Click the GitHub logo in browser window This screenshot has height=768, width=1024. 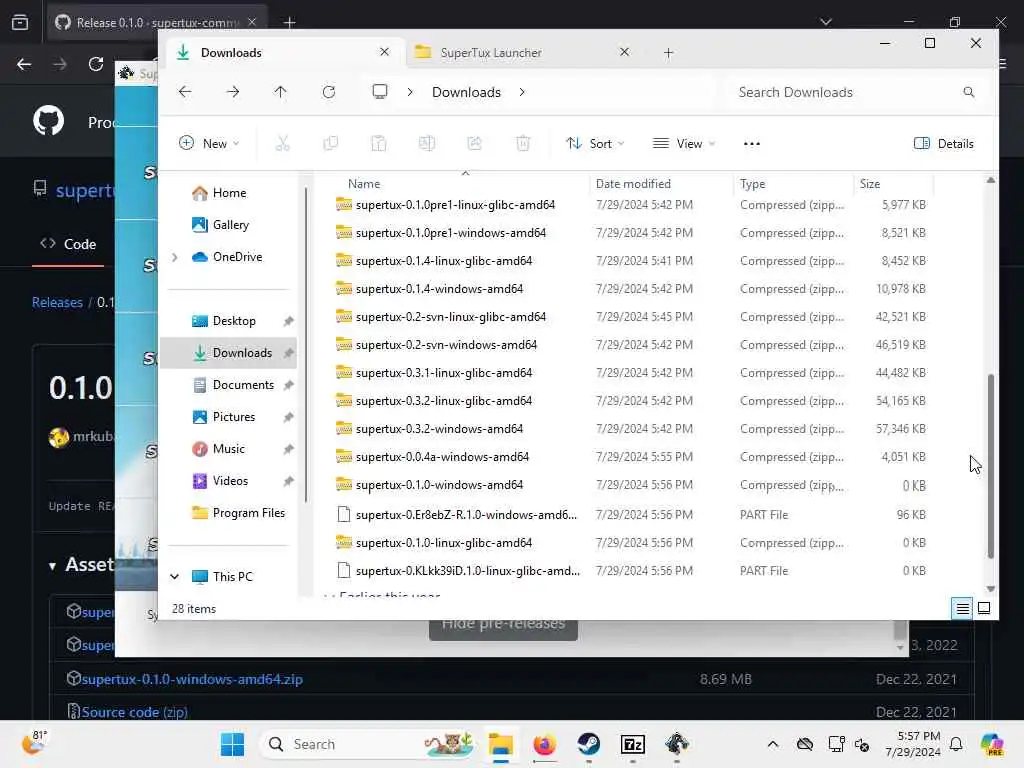click(x=49, y=120)
